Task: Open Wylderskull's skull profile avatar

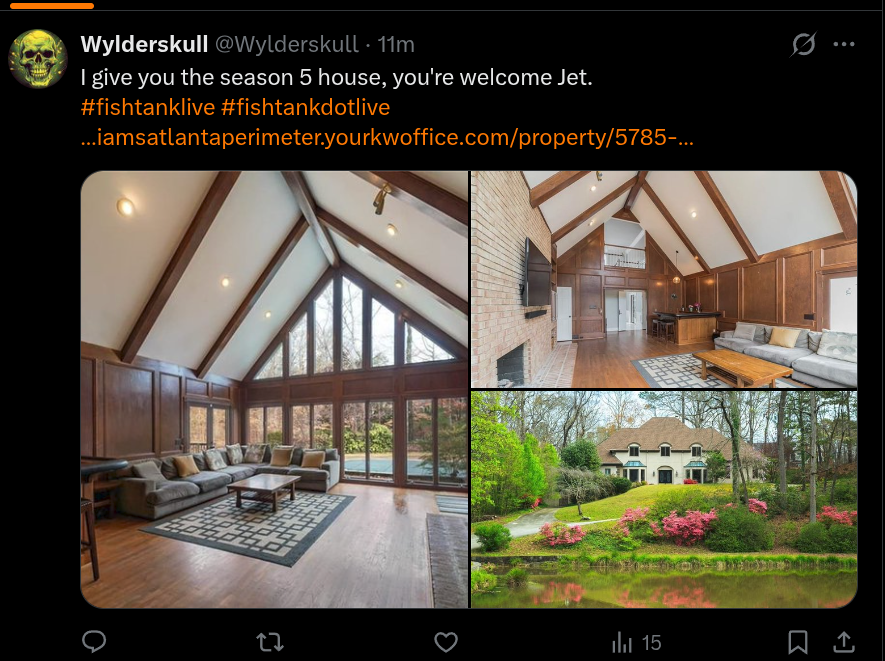Action: click(38, 59)
